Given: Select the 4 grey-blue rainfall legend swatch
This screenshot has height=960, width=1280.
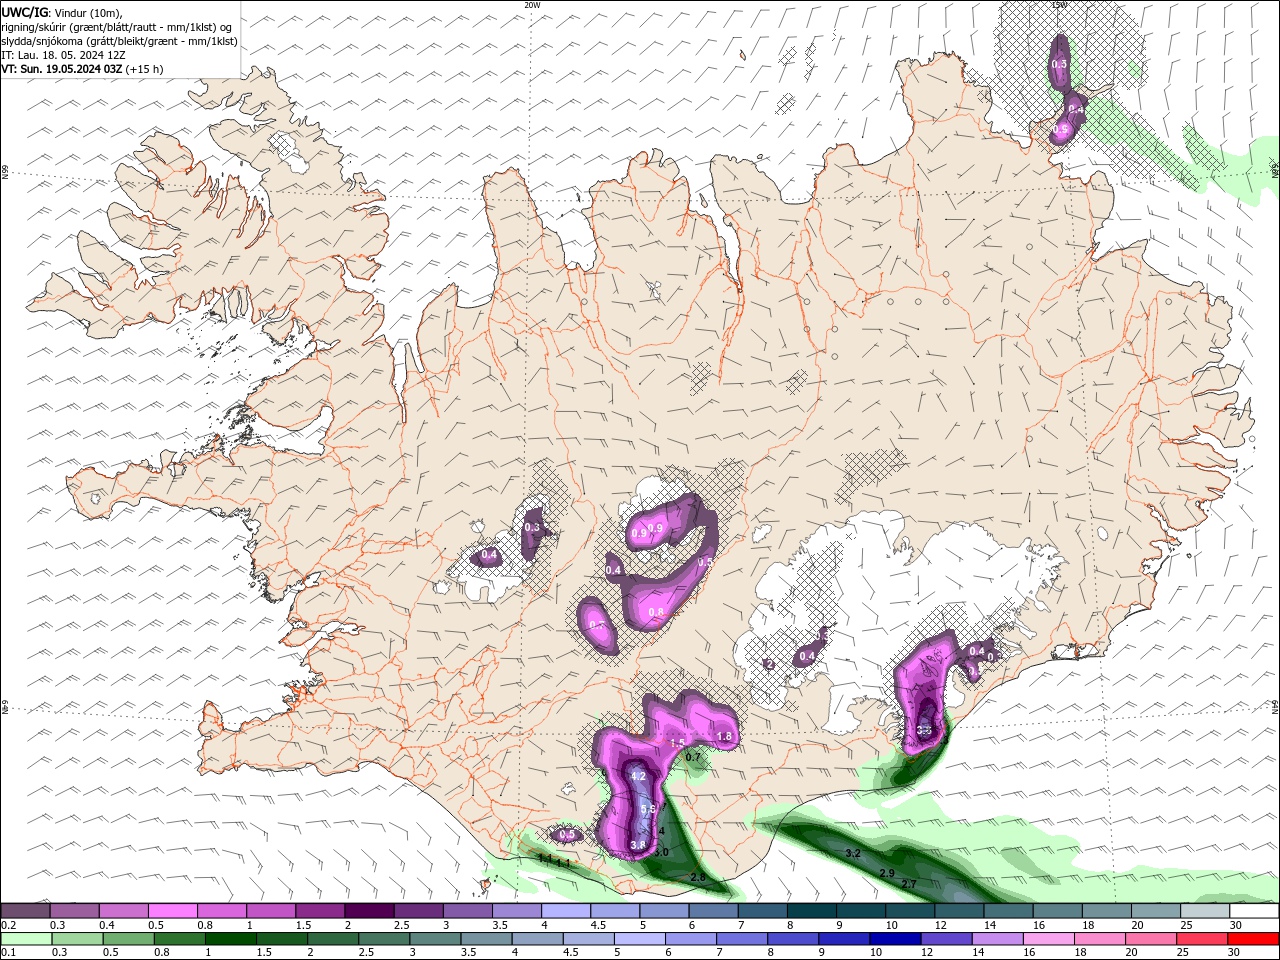Looking at the screenshot, I should 538,939.
